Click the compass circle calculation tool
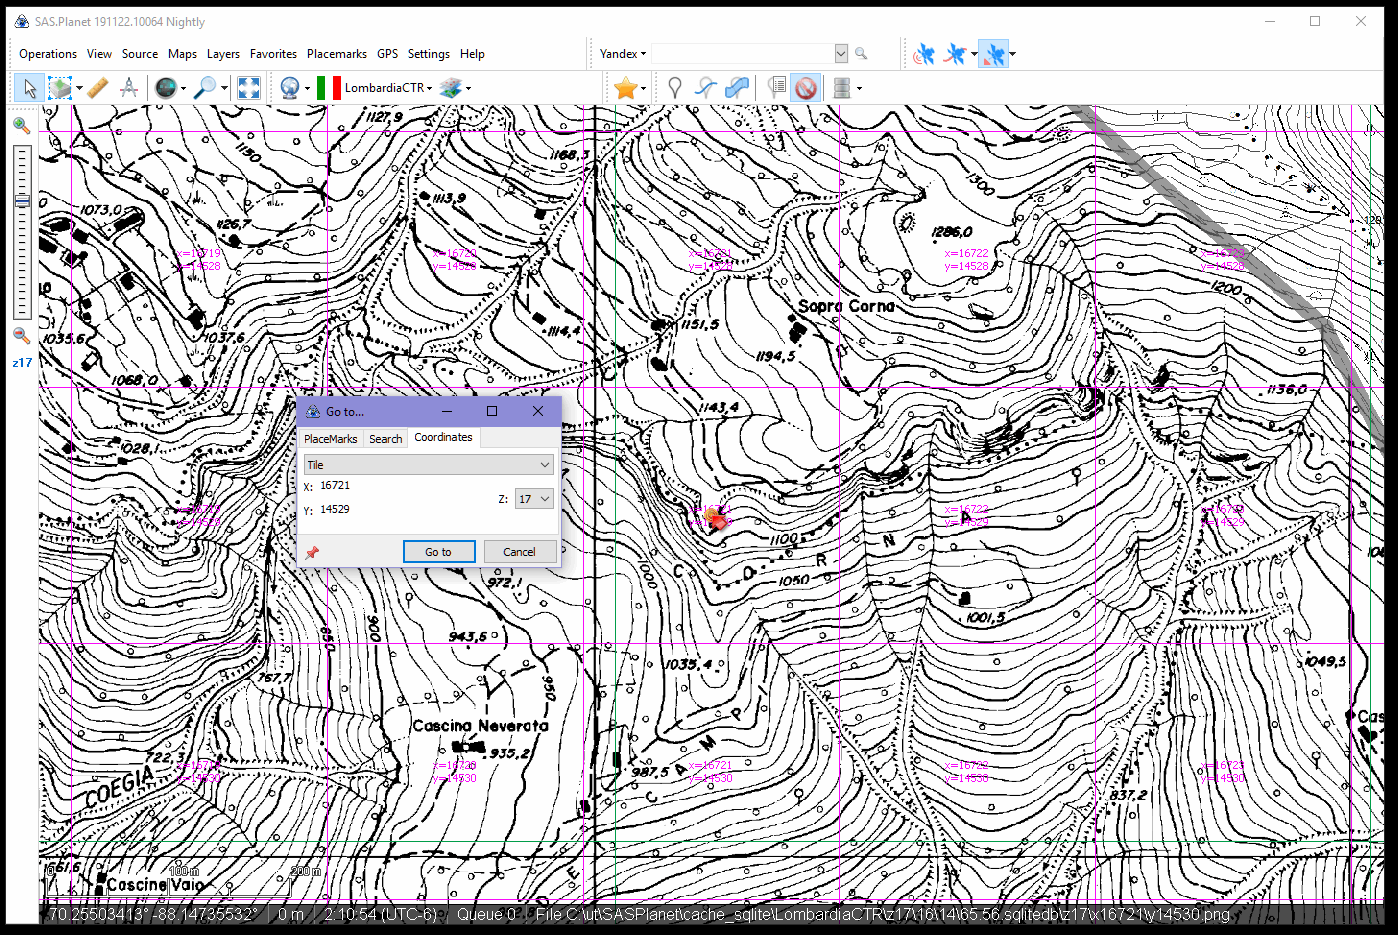The image size is (1398, 935). point(129,88)
